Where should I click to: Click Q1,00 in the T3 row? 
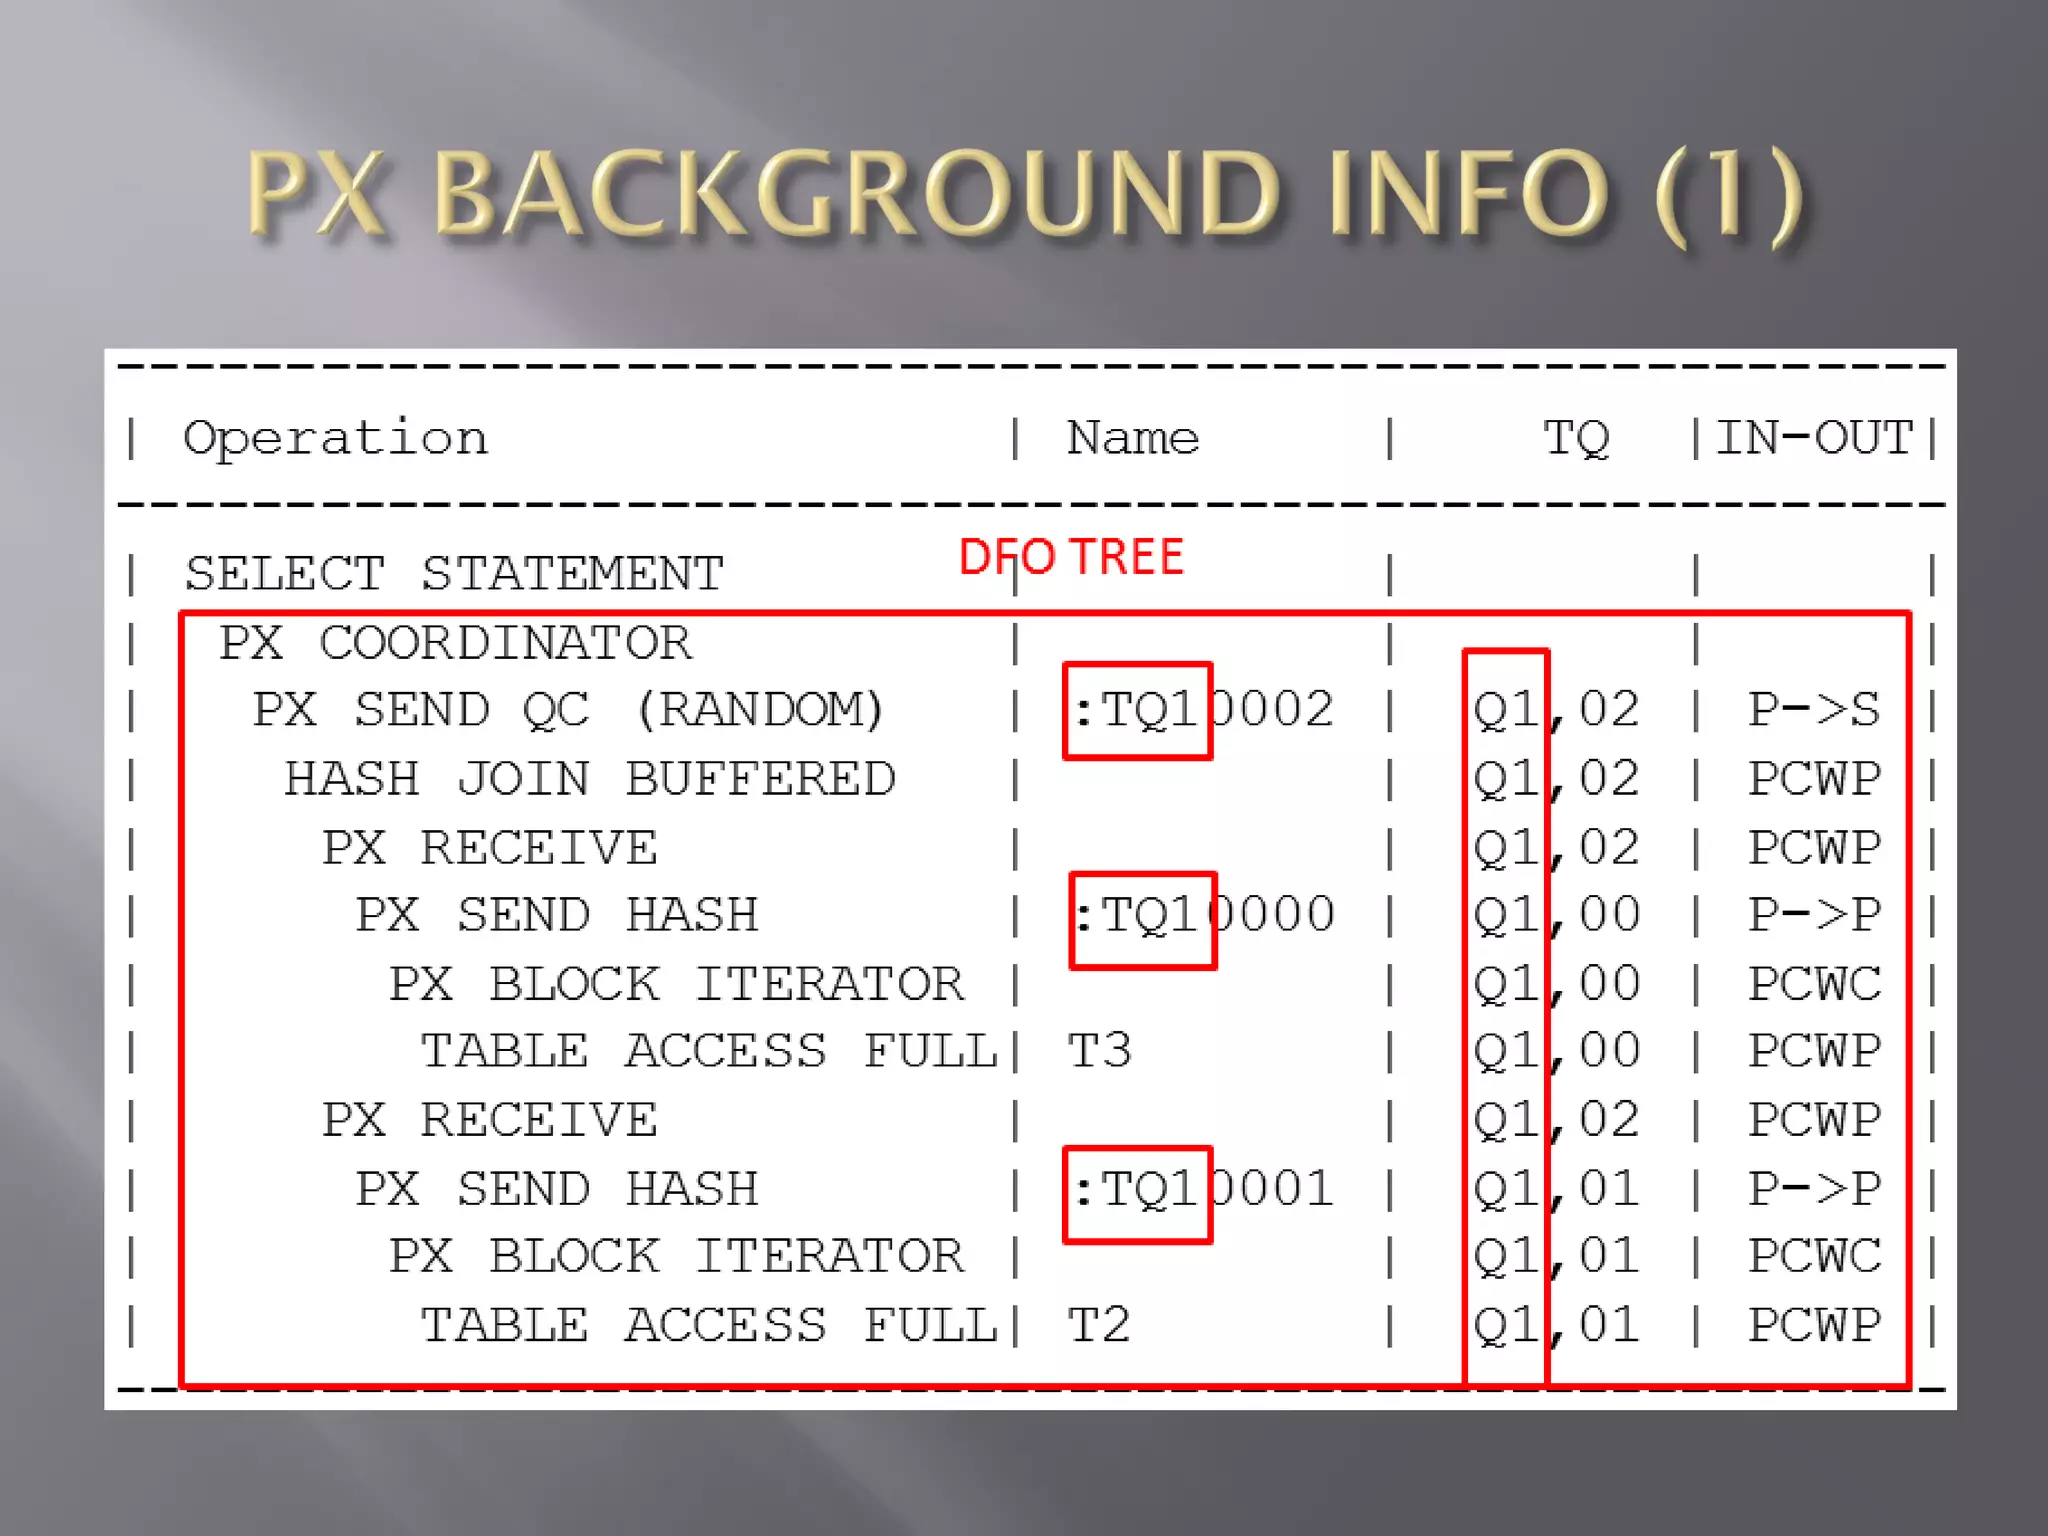point(1556,1053)
